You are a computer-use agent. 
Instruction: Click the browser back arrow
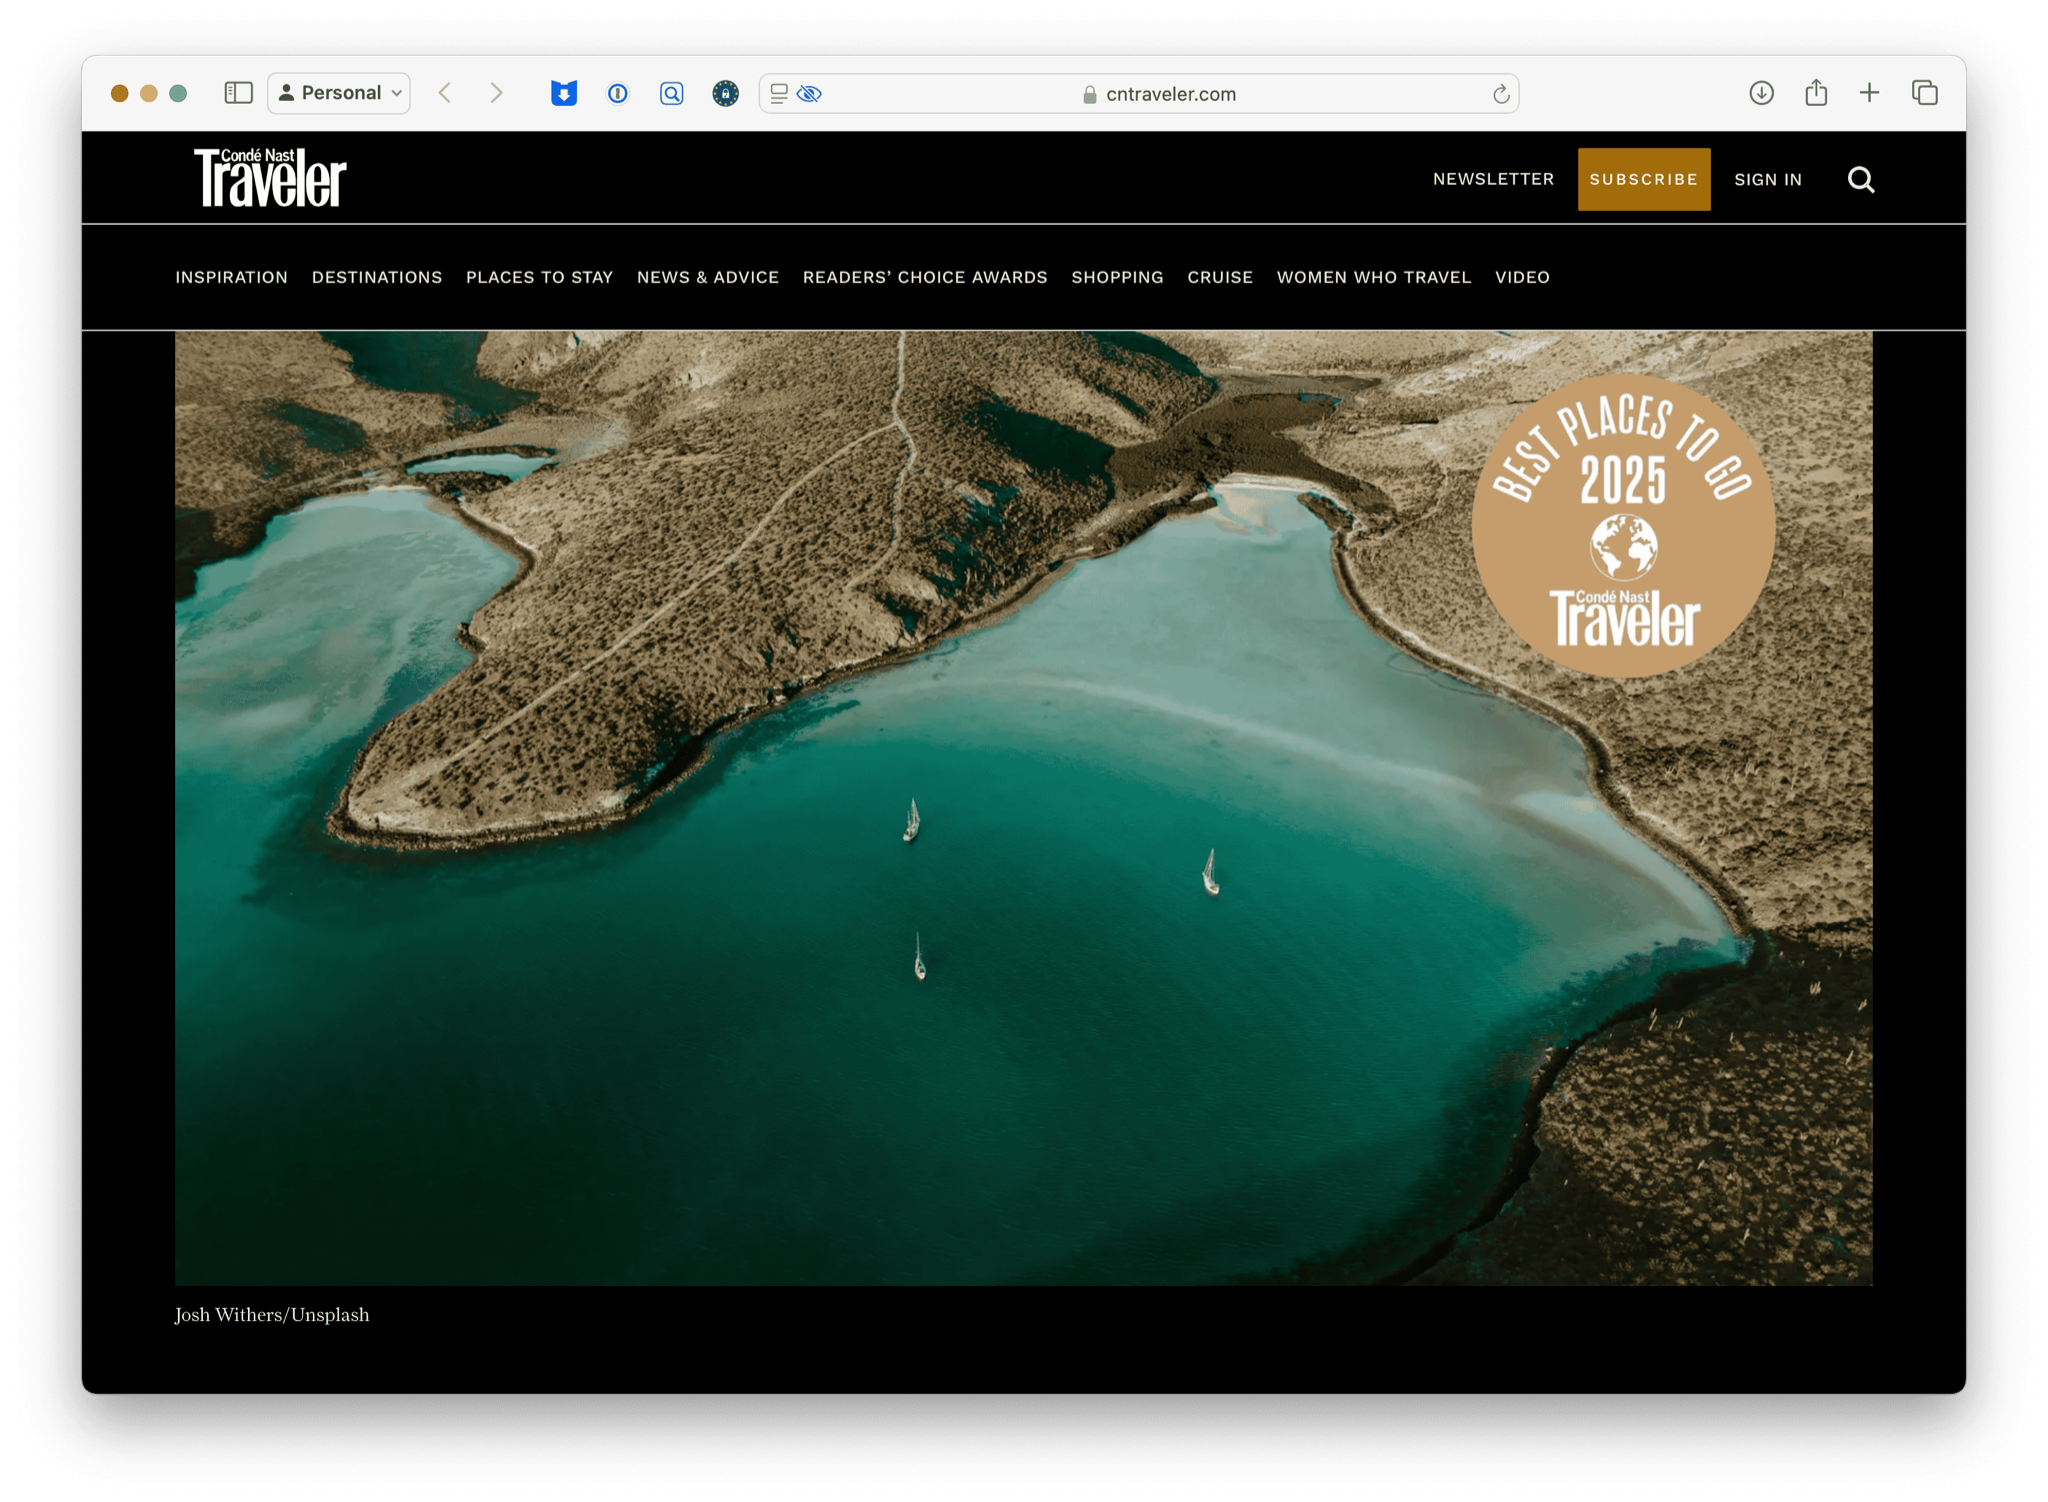click(x=445, y=93)
